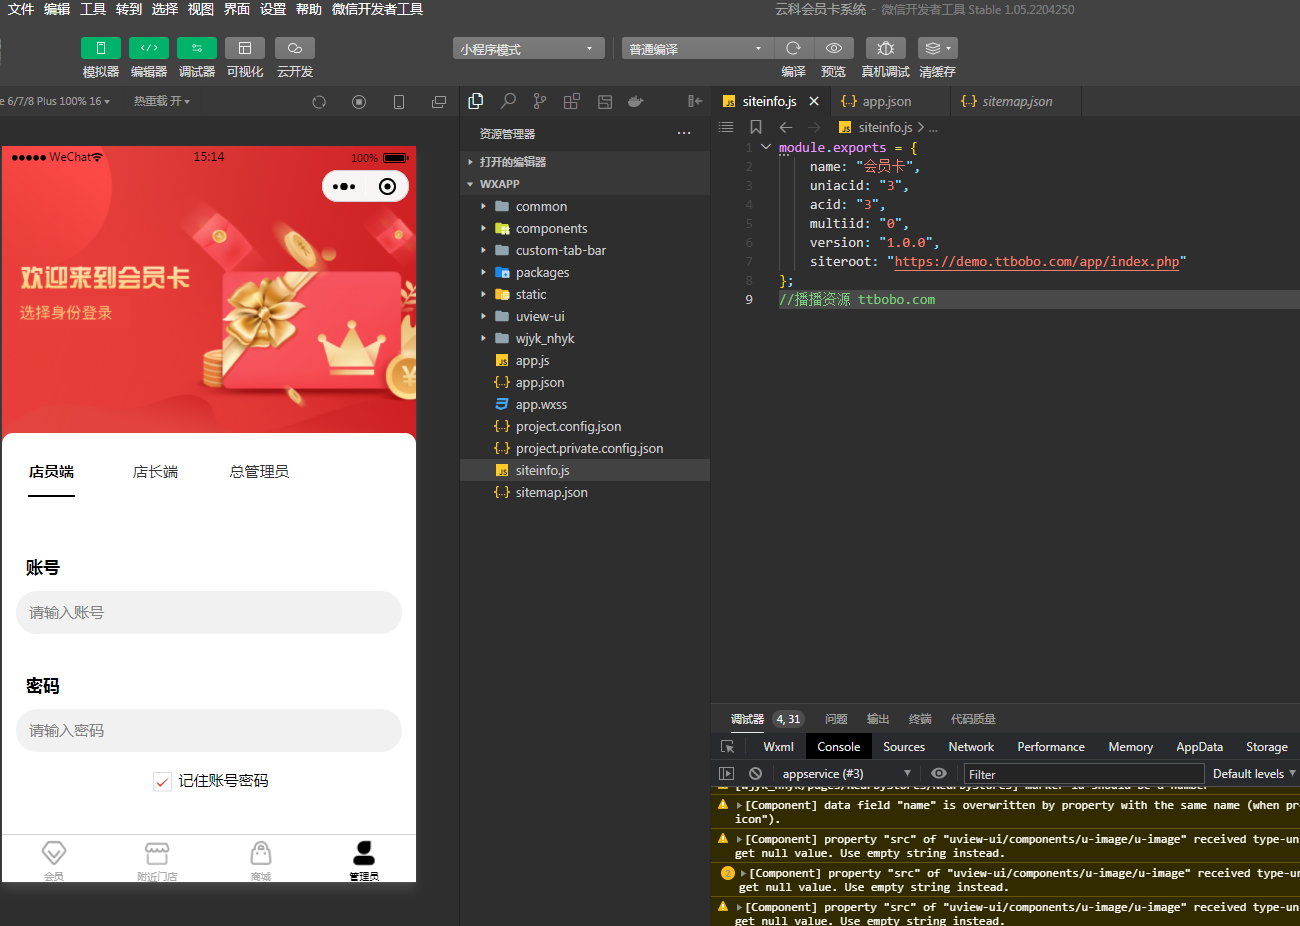The height and width of the screenshot is (926, 1300).
Task: Open the appservice context dropdown
Action: tap(846, 774)
